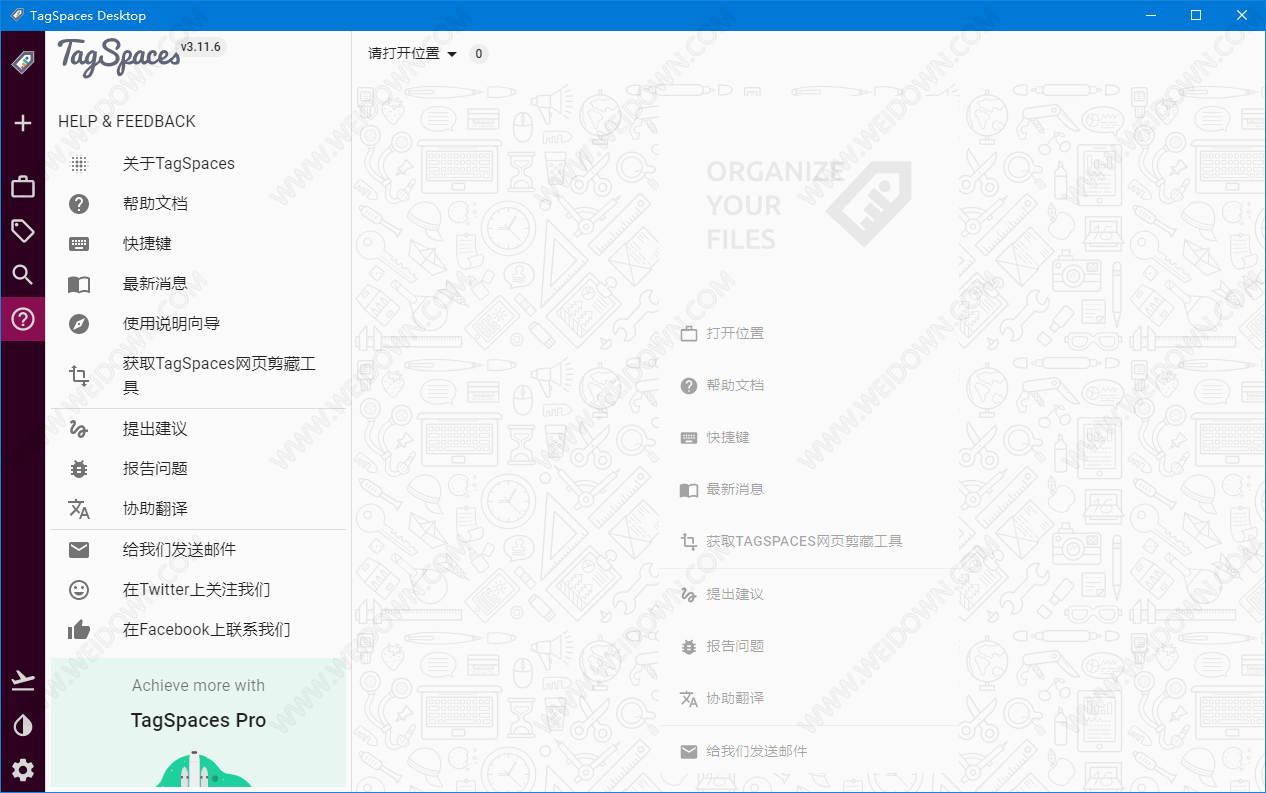Open the tag library icon
1266x793 pixels.
point(22,231)
